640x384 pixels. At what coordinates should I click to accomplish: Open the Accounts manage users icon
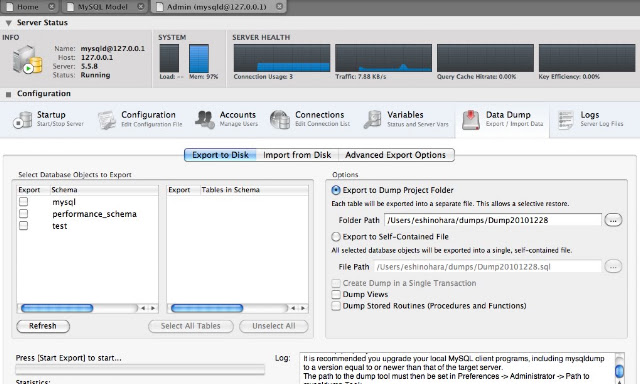(x=205, y=120)
